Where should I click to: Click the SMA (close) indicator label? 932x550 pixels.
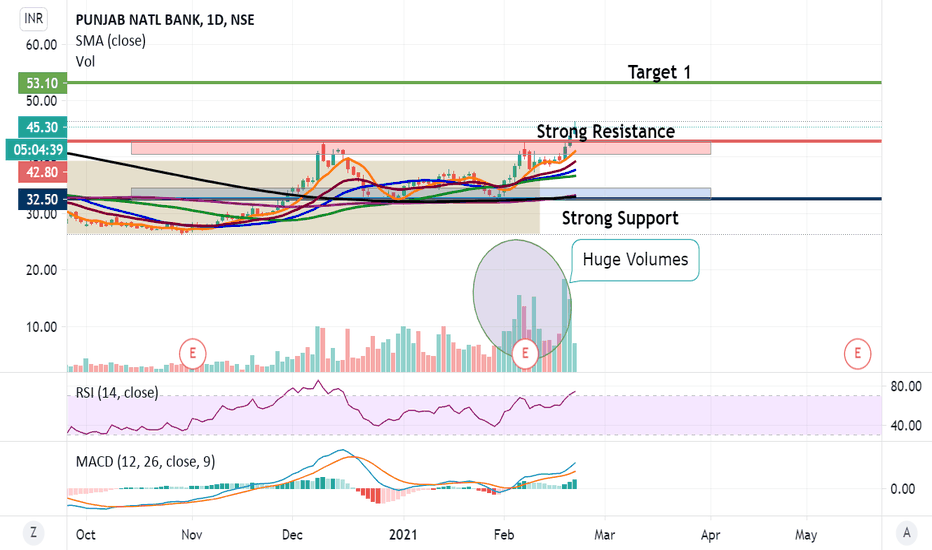click(111, 41)
